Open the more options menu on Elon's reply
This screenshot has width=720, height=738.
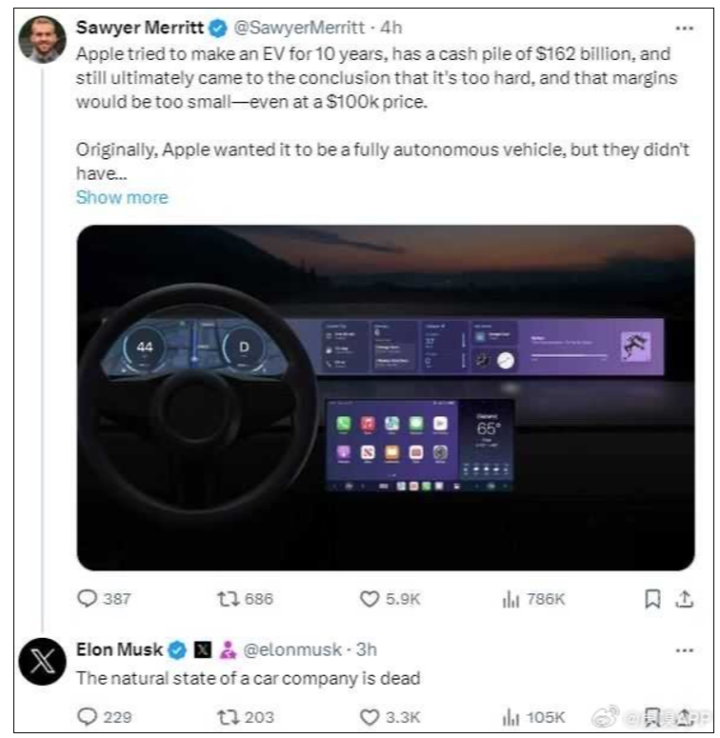pos(684,650)
